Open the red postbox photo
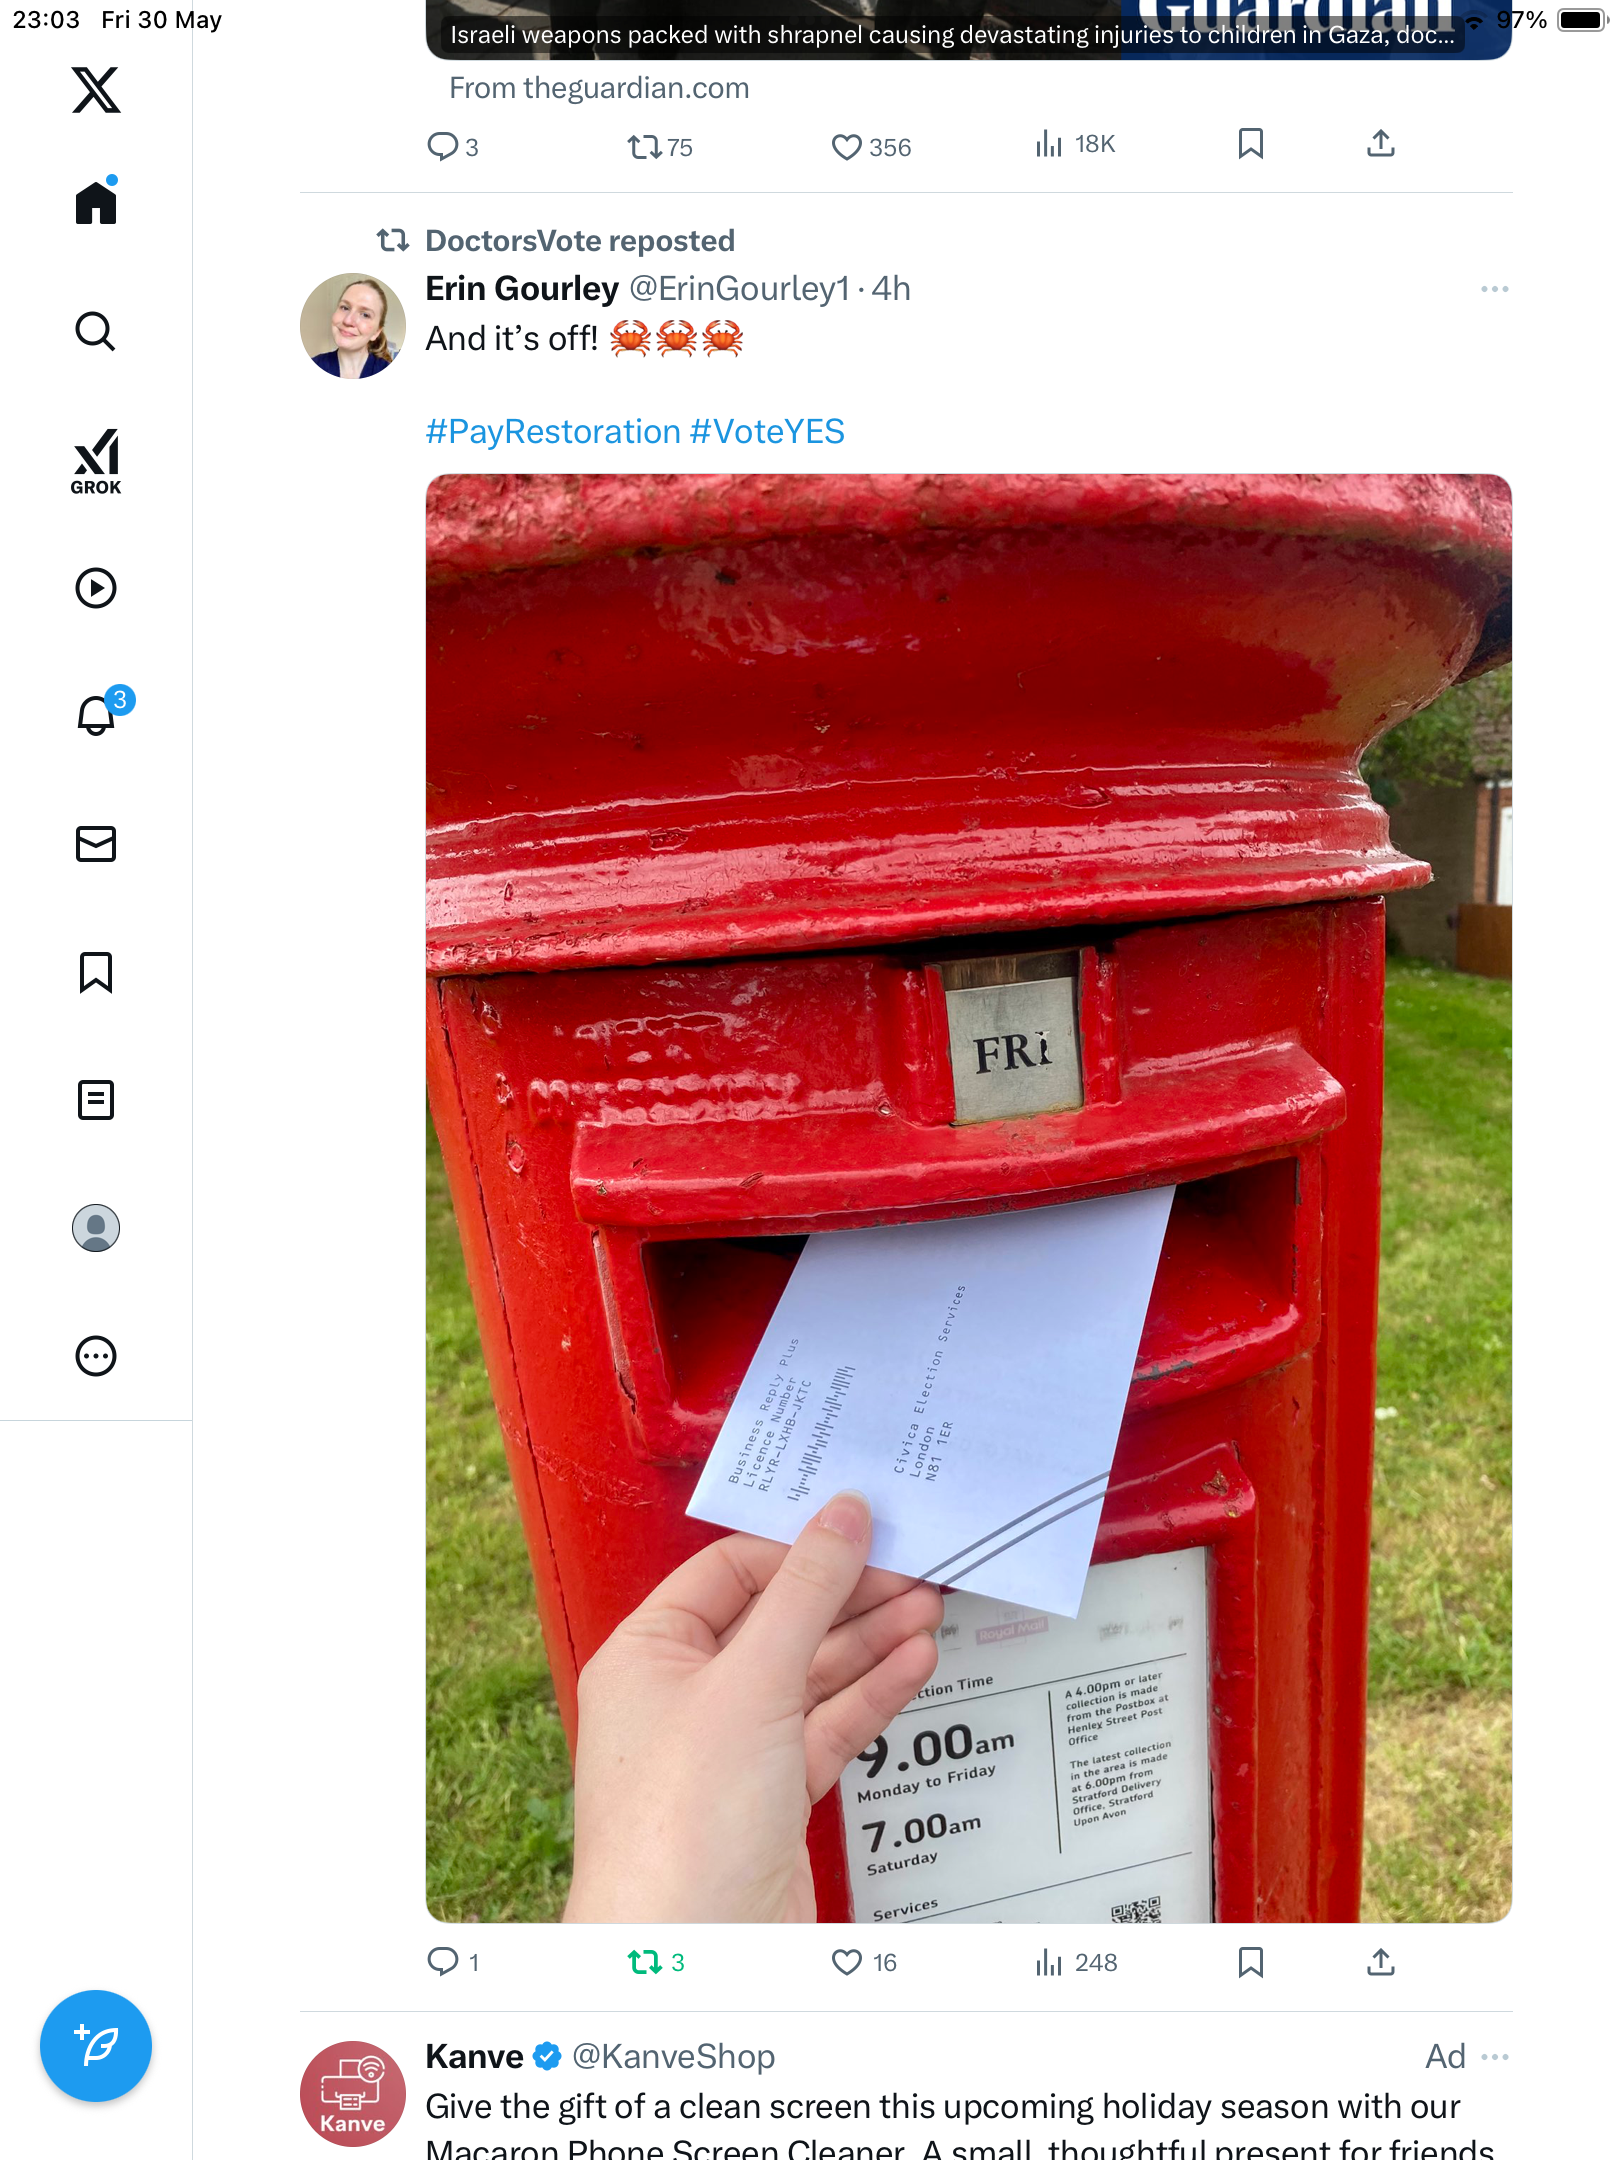Image resolution: width=1620 pixels, height=2160 pixels. coord(968,1198)
